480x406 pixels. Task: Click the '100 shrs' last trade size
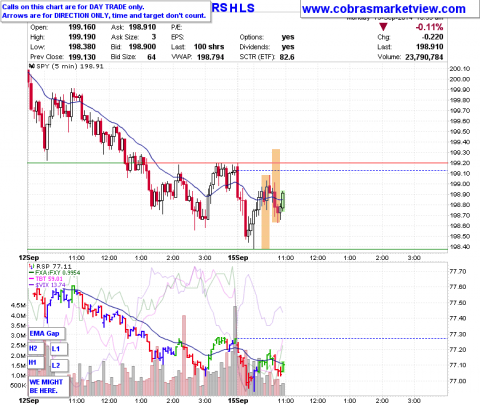(209, 47)
